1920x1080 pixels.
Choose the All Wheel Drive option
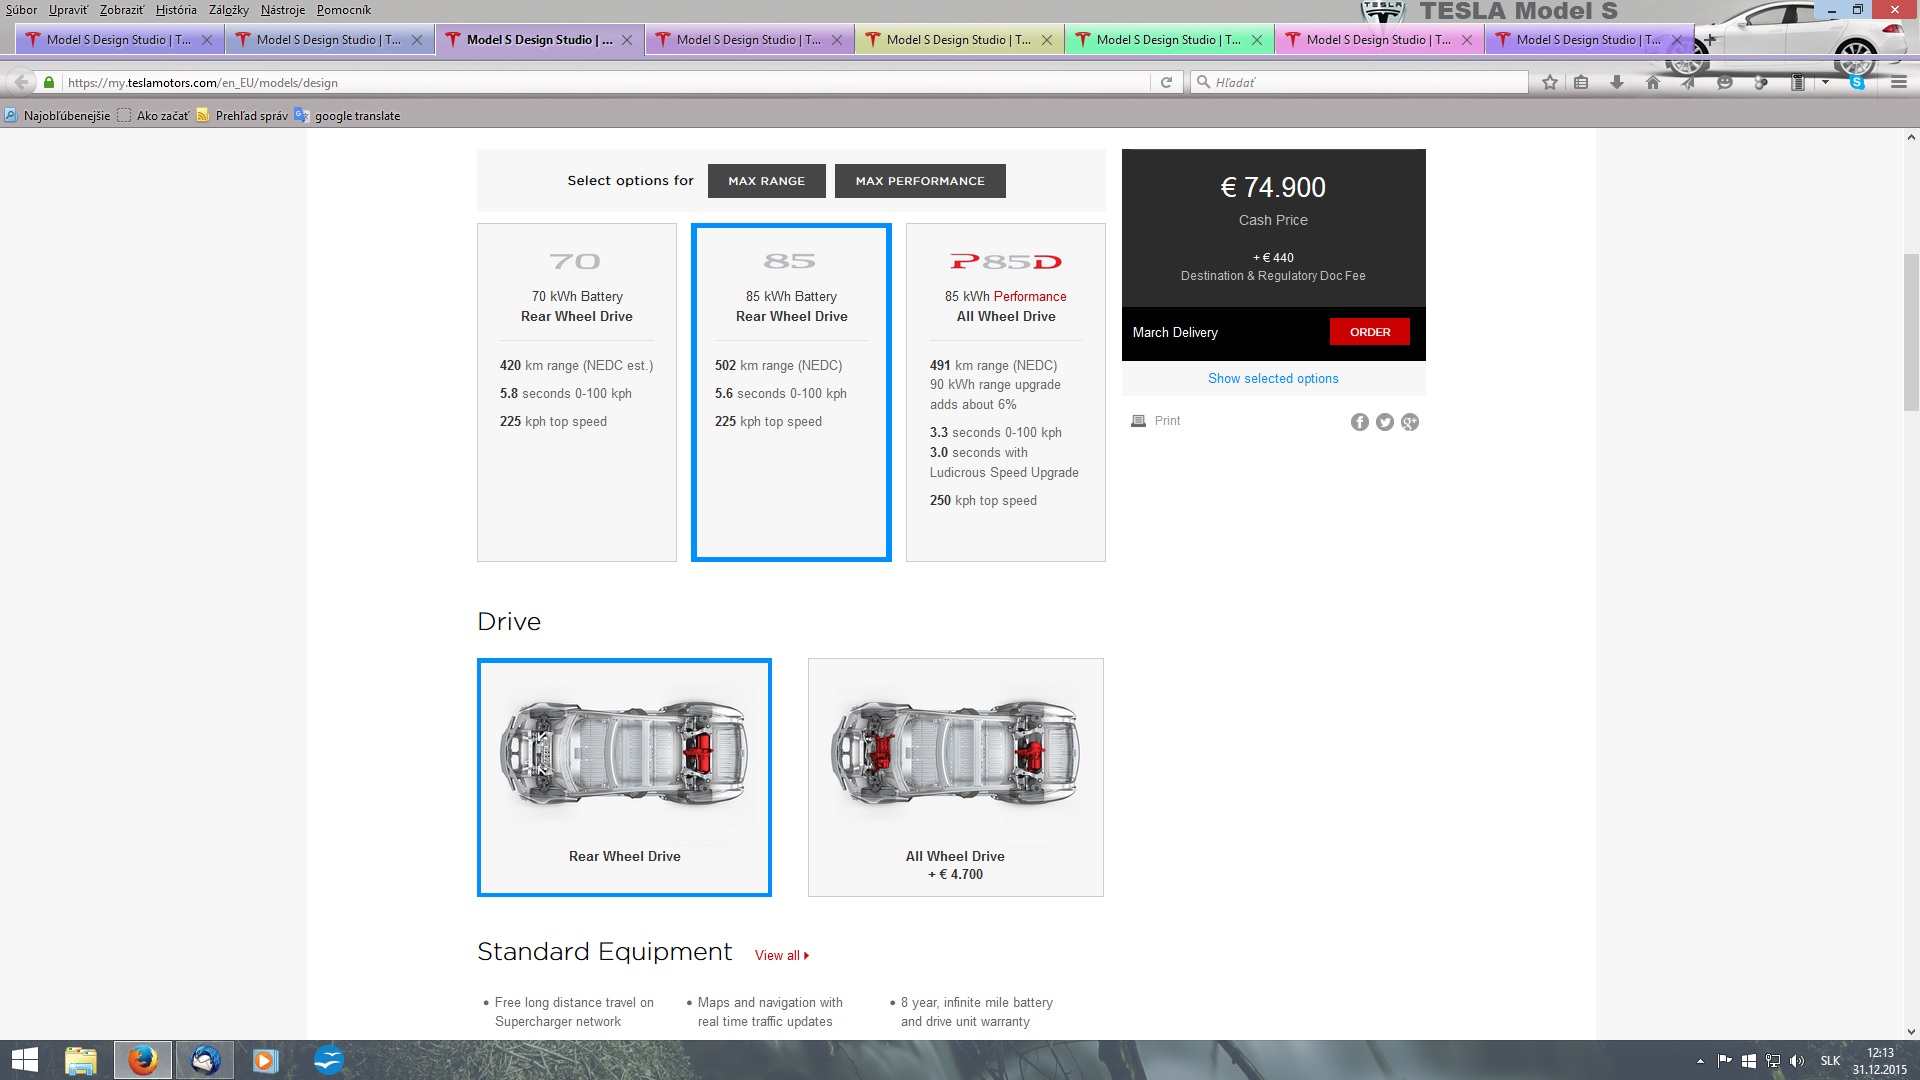pos(956,777)
